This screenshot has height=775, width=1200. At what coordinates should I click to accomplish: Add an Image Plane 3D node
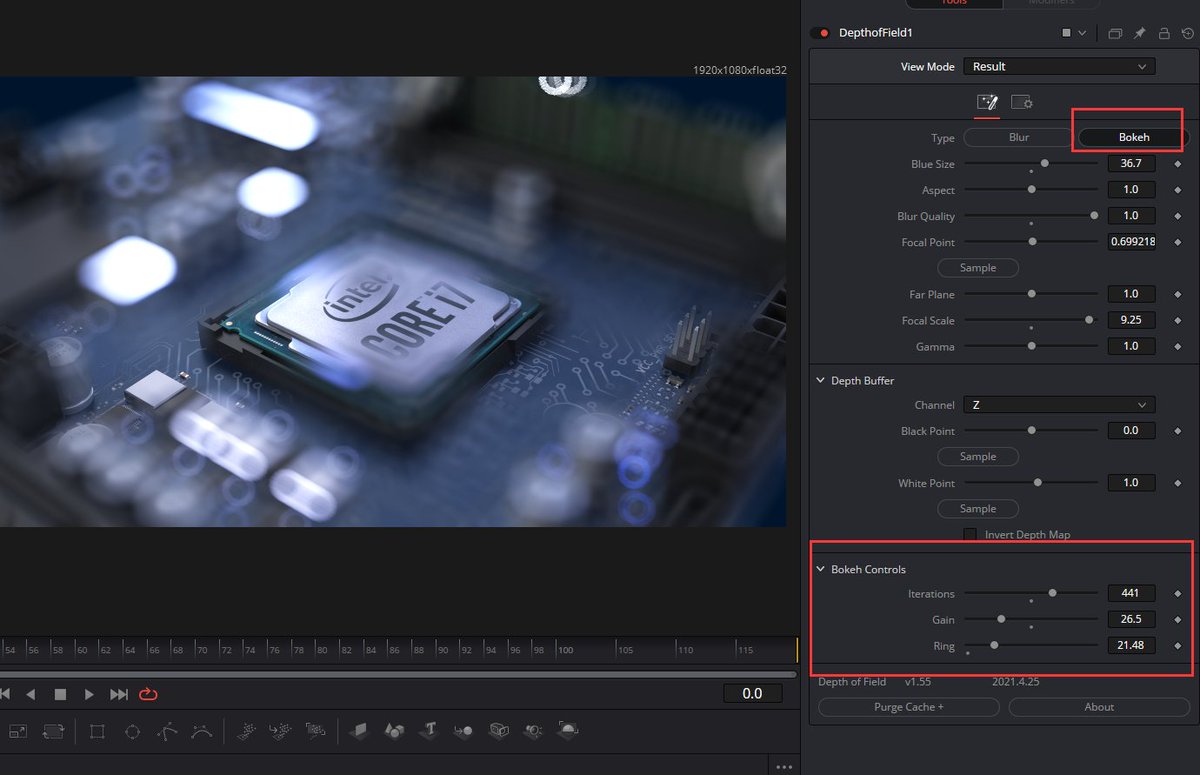(x=360, y=731)
